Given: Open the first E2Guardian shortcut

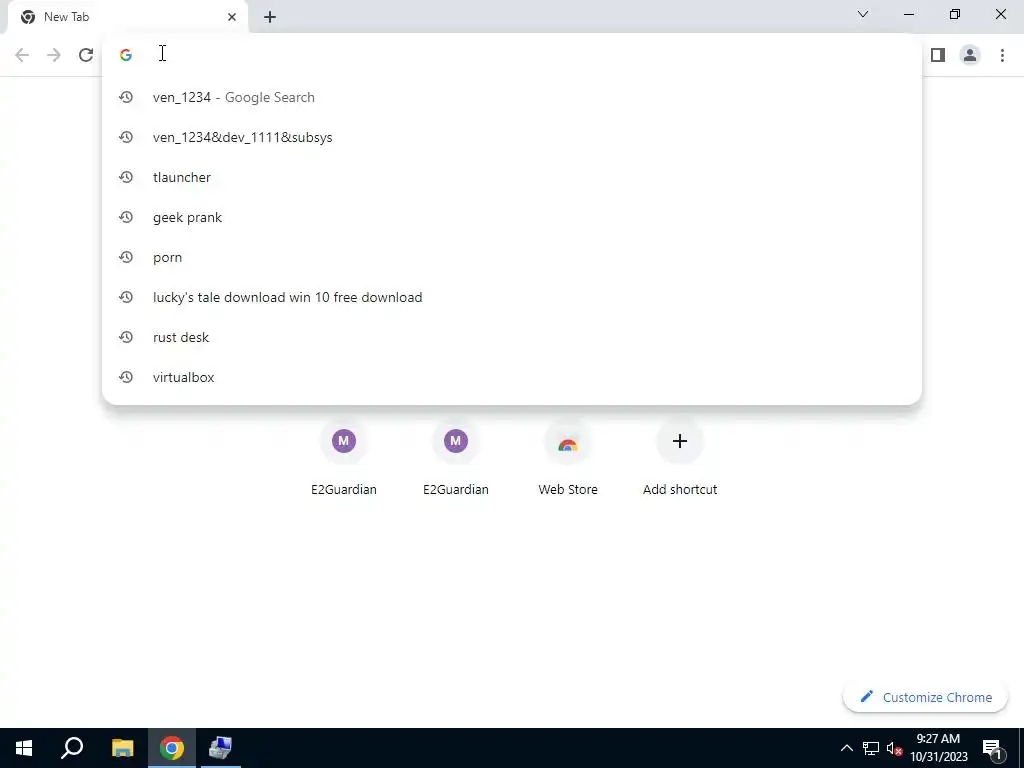Looking at the screenshot, I should click(344, 456).
